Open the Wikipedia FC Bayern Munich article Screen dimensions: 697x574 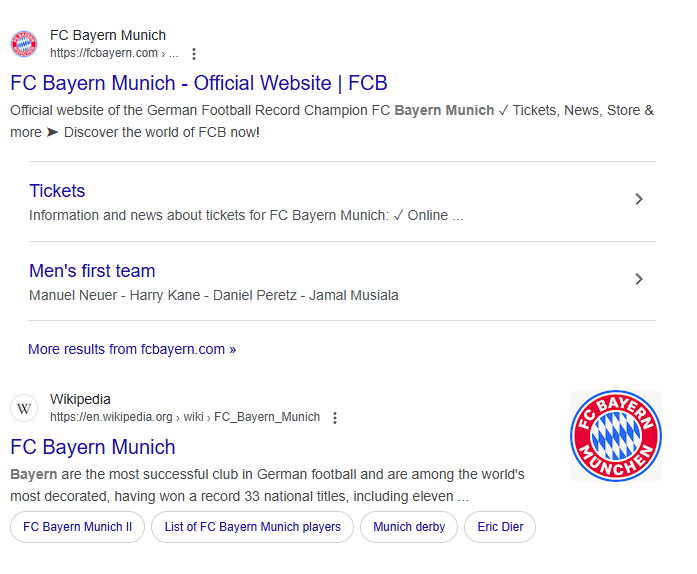click(92, 447)
